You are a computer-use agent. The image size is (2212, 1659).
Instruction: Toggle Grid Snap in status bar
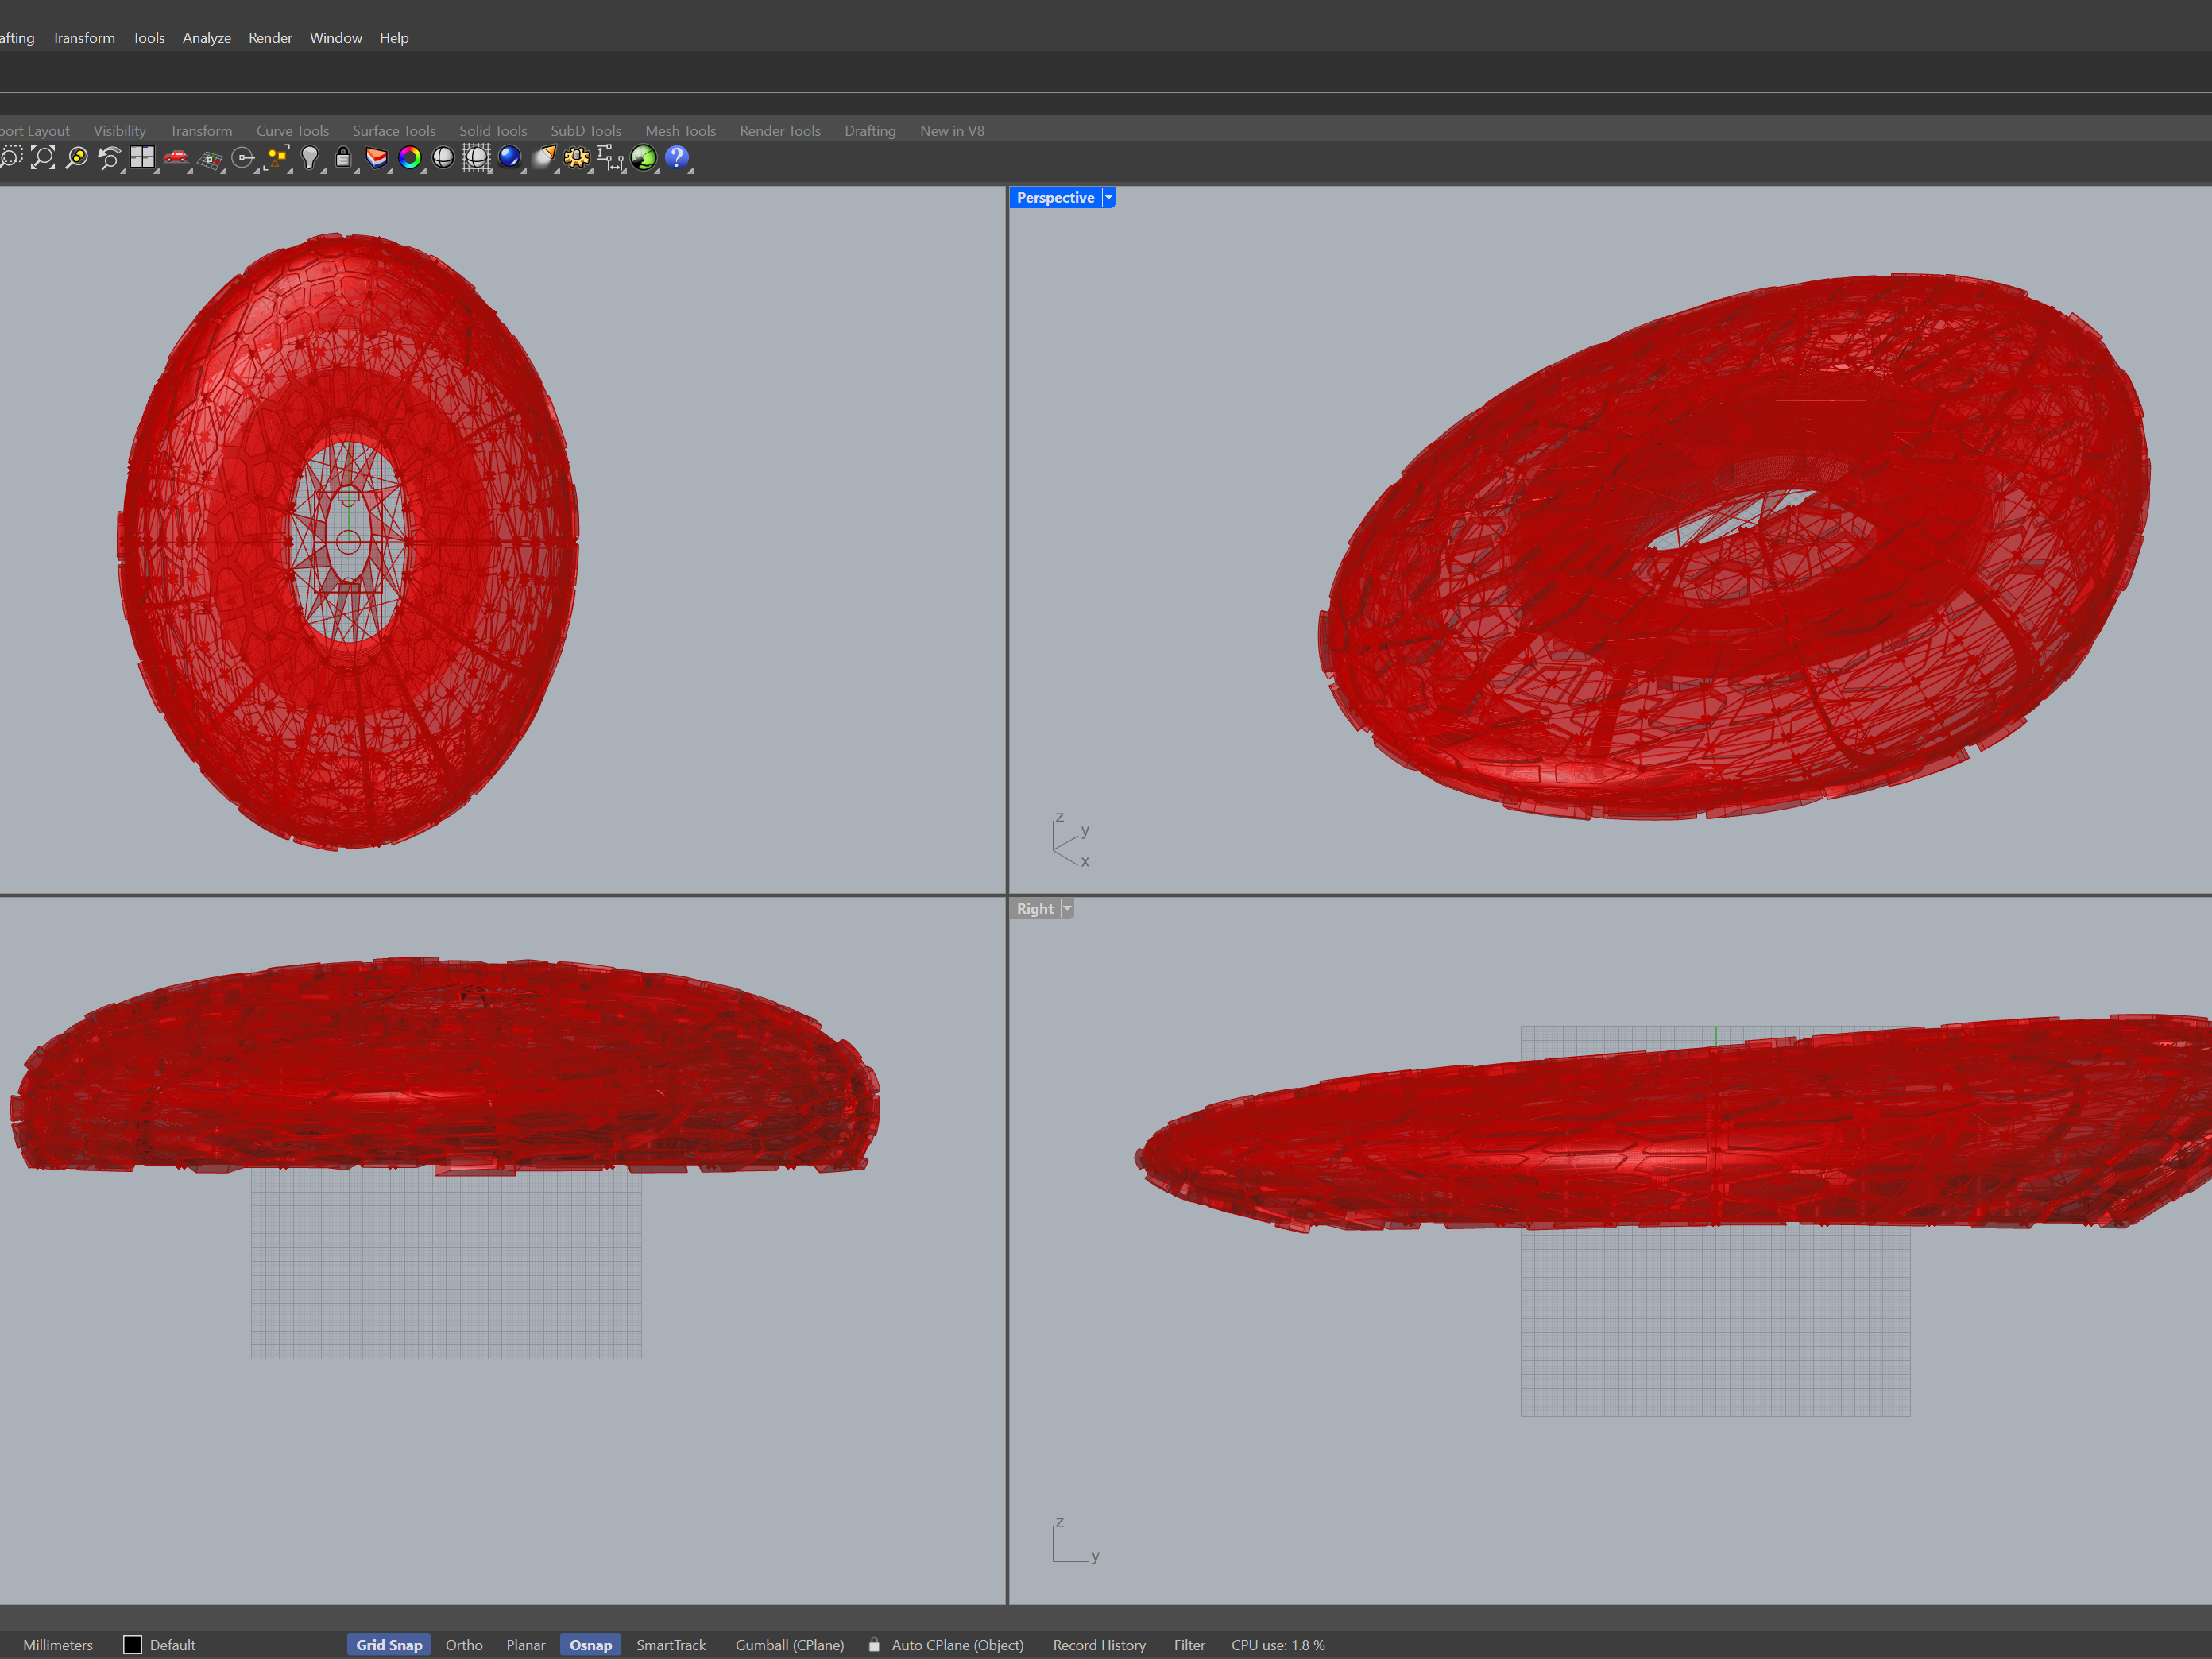pos(389,1645)
